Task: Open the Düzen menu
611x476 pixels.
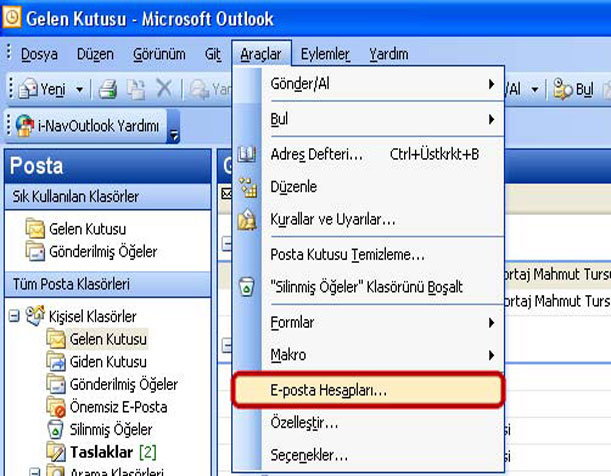Action: tap(95, 54)
